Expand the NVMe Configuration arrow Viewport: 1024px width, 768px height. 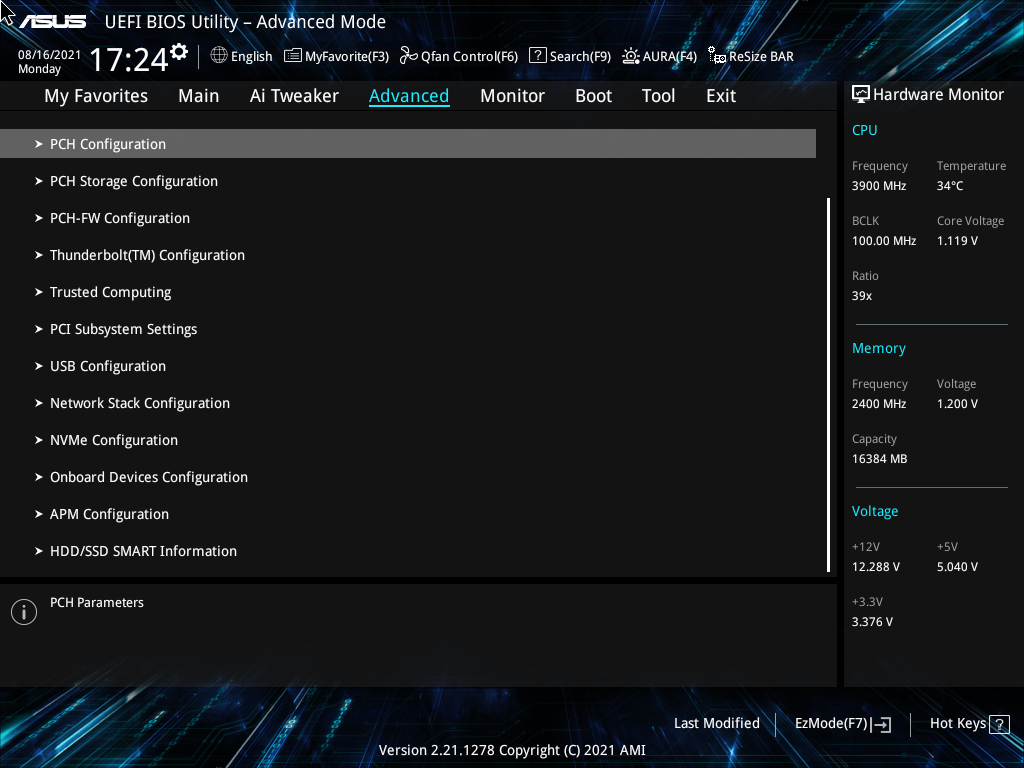[x=39, y=440]
